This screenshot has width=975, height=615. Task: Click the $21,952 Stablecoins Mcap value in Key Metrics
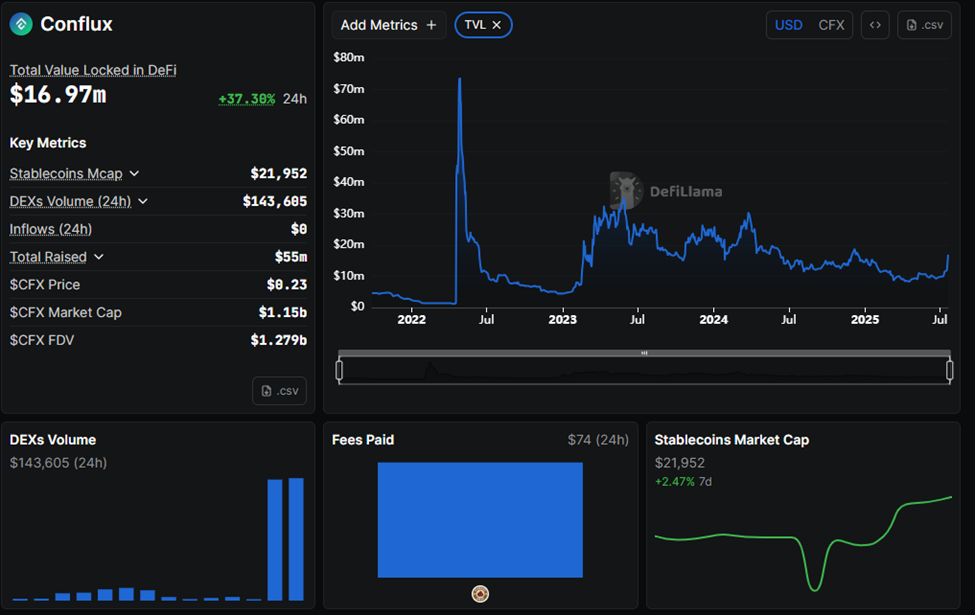pos(279,173)
